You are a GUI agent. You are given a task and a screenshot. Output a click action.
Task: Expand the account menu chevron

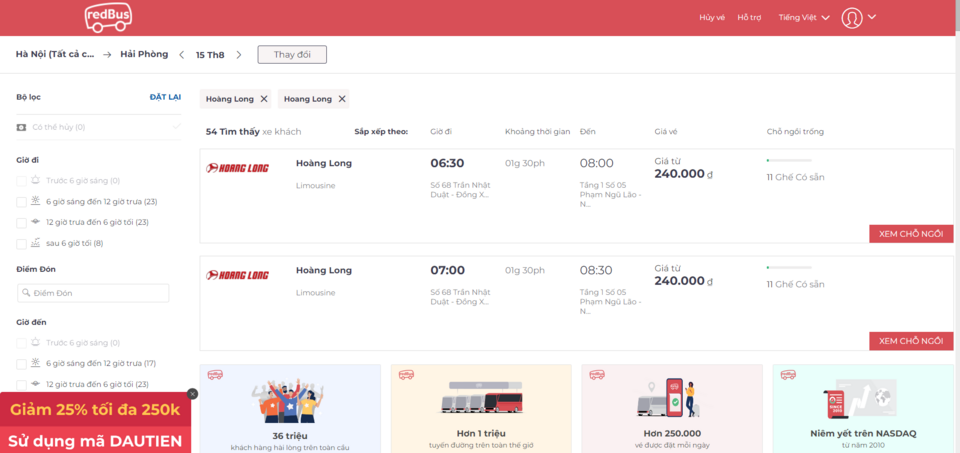click(872, 17)
